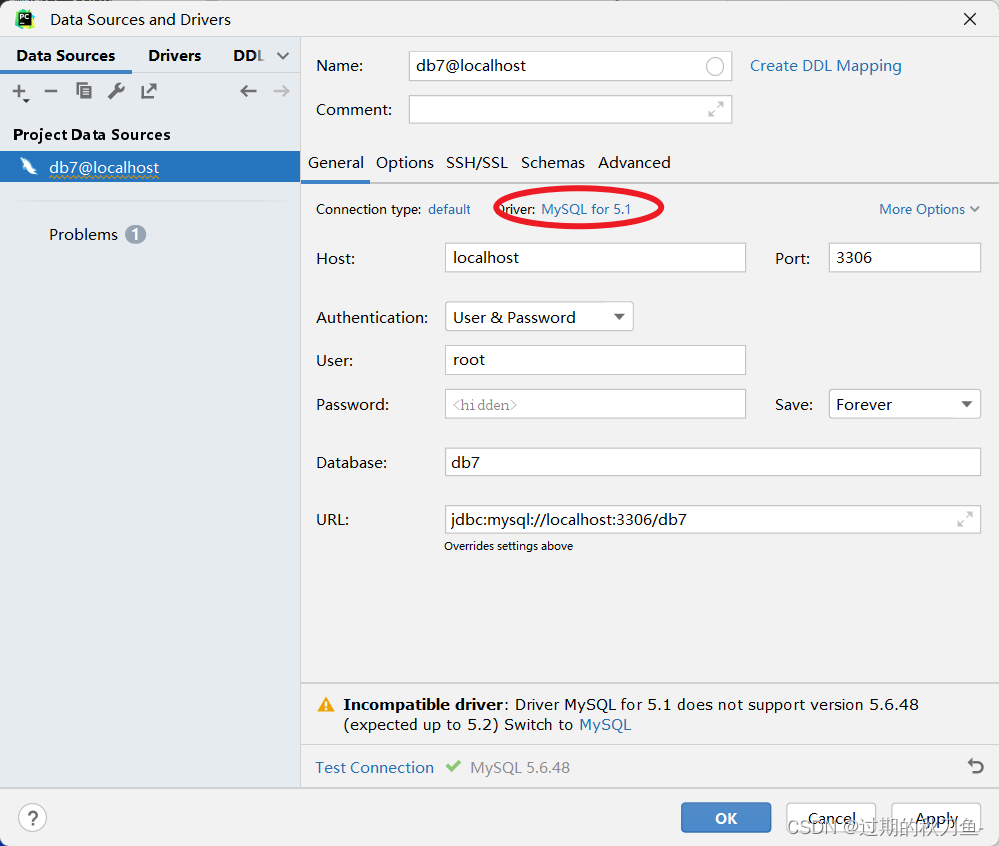Viewport: 999px width, 846px height.
Task: Make data source global export icon
Action: point(148,91)
